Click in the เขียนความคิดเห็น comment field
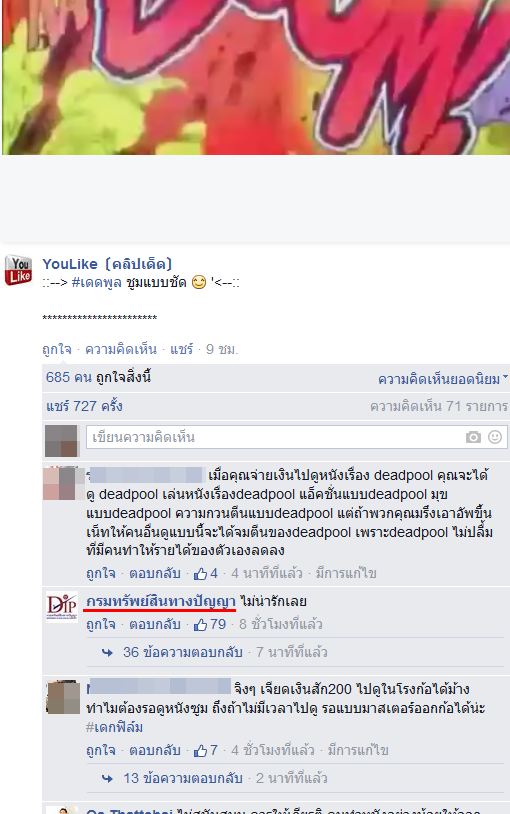Screen dimensions: 510x814 click(275, 437)
